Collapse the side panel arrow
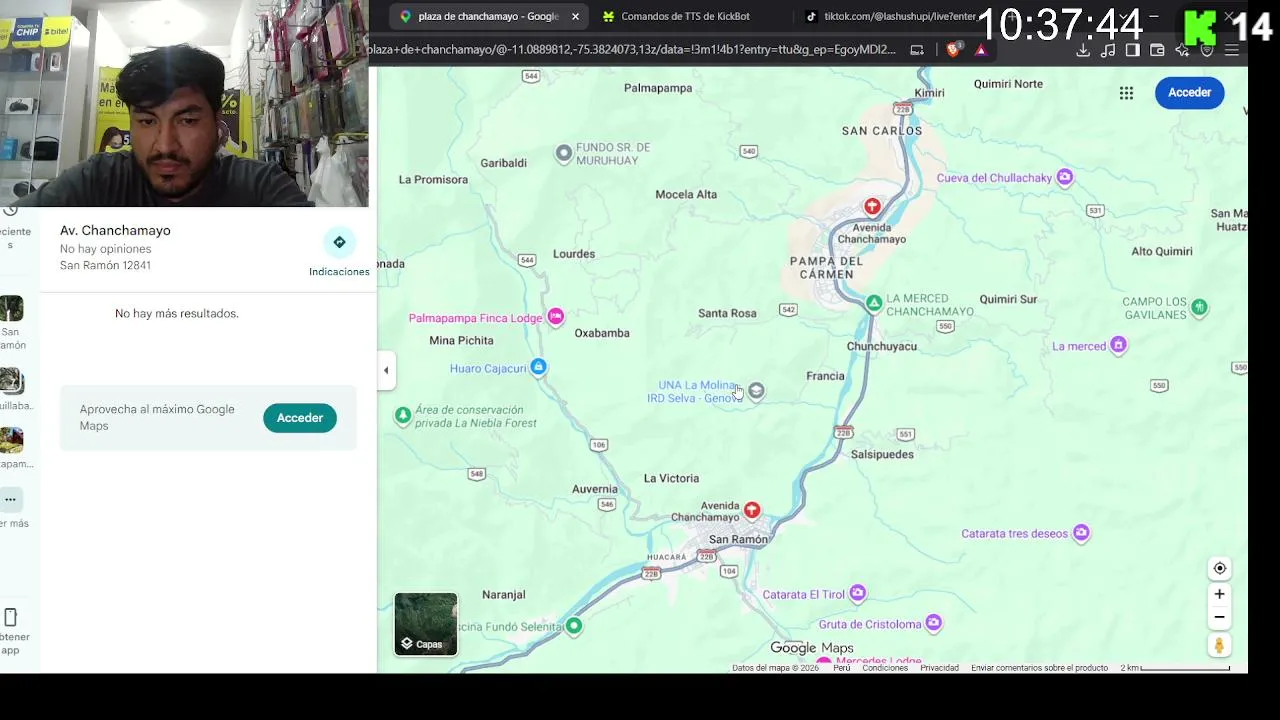Image resolution: width=1280 pixels, height=720 pixels. point(386,370)
